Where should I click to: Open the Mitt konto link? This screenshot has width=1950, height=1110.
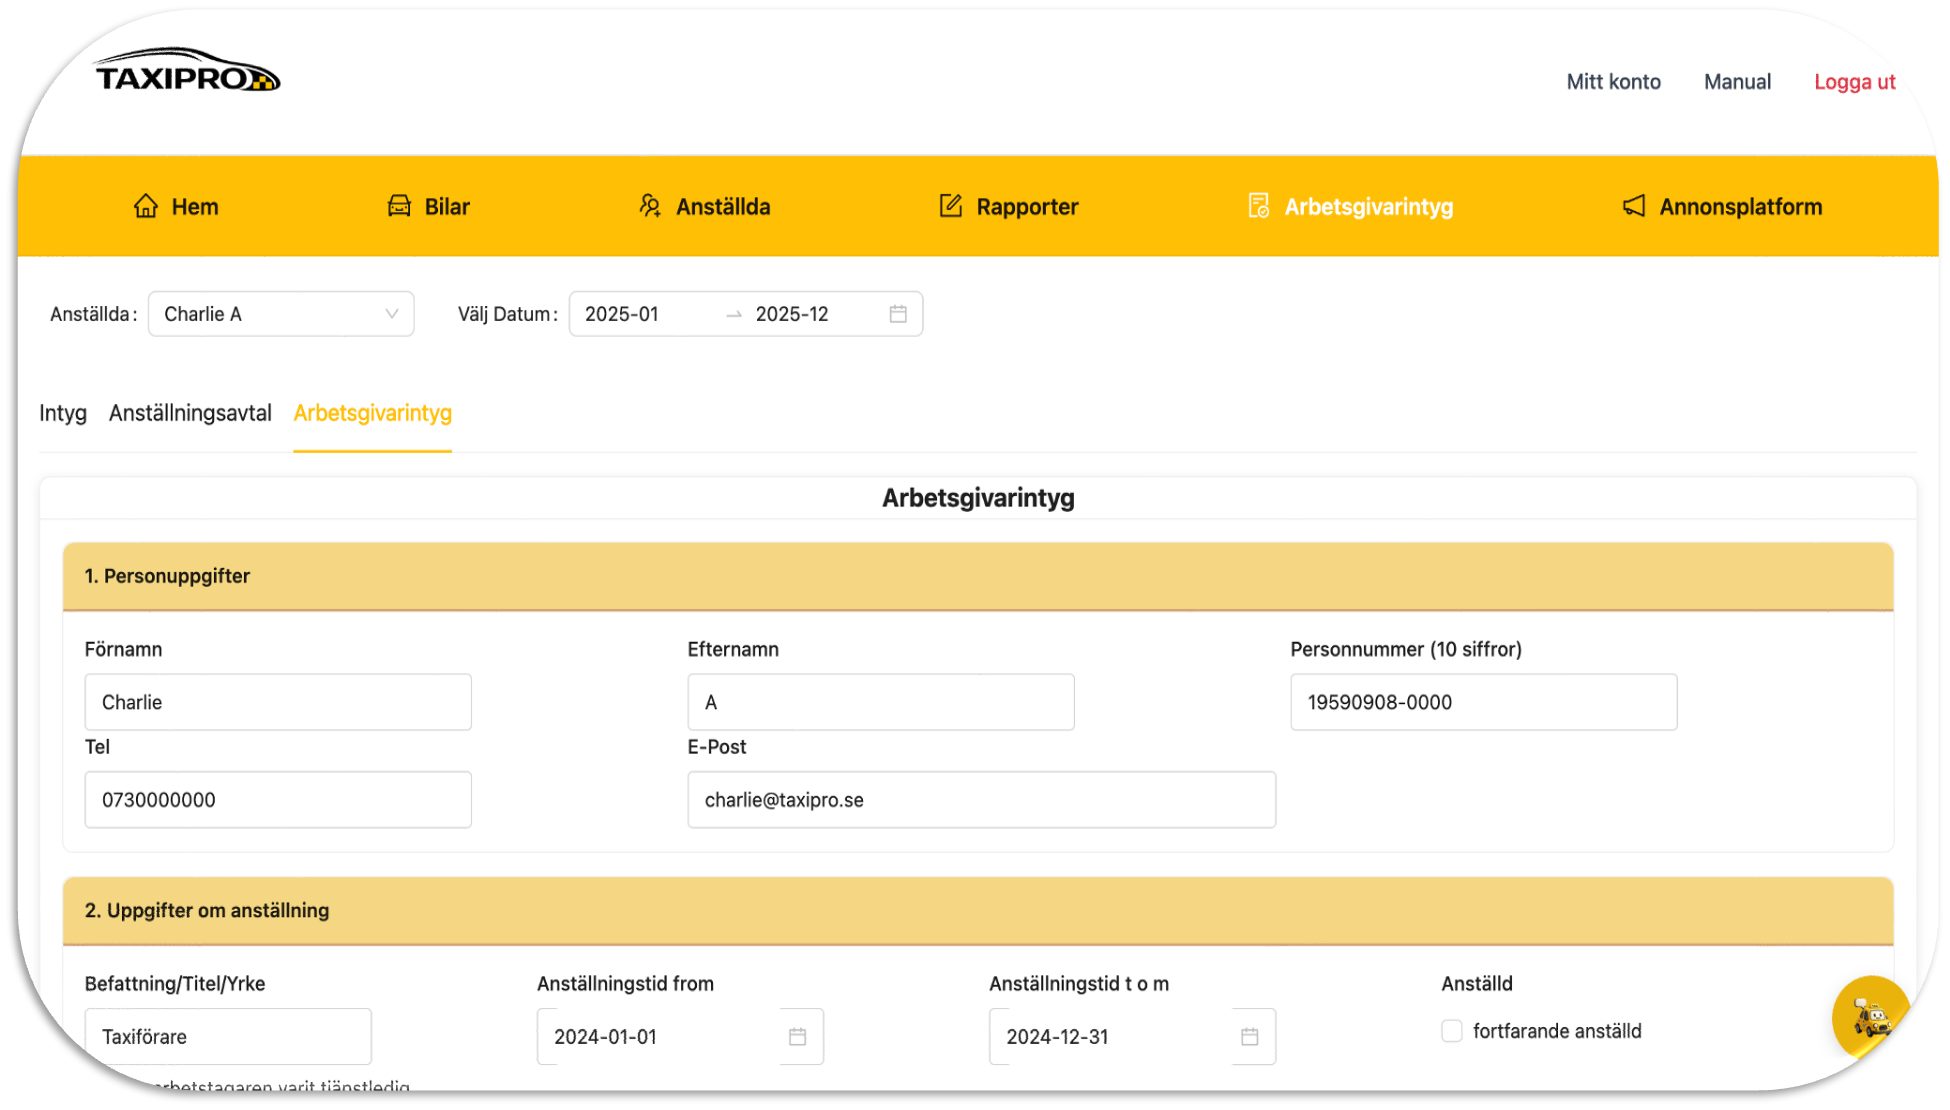(1613, 82)
